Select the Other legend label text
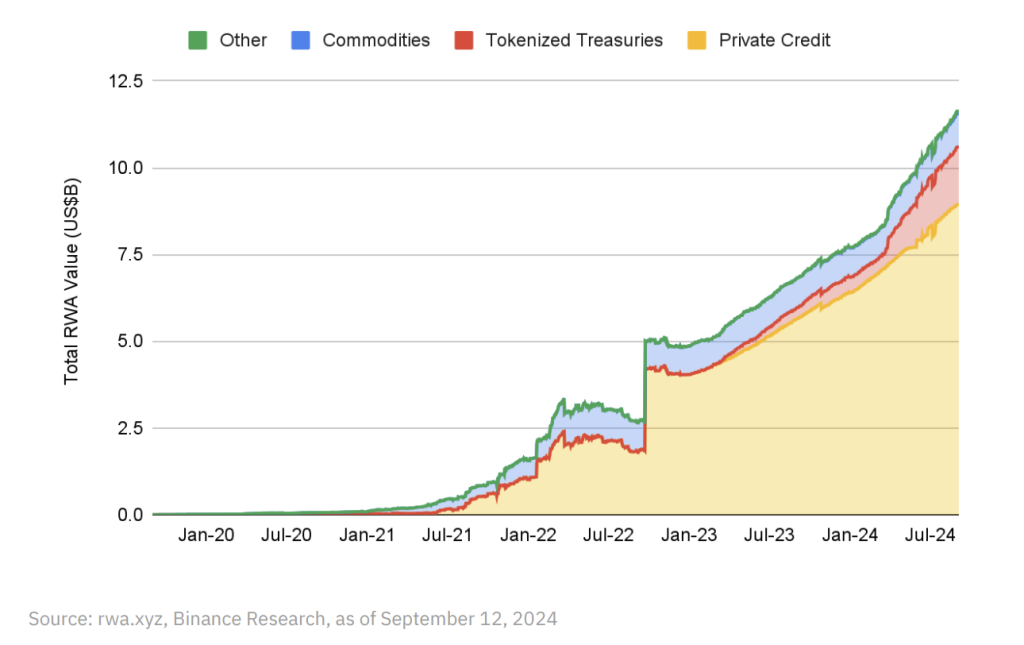Screen dimensions: 1024x645 244,41
